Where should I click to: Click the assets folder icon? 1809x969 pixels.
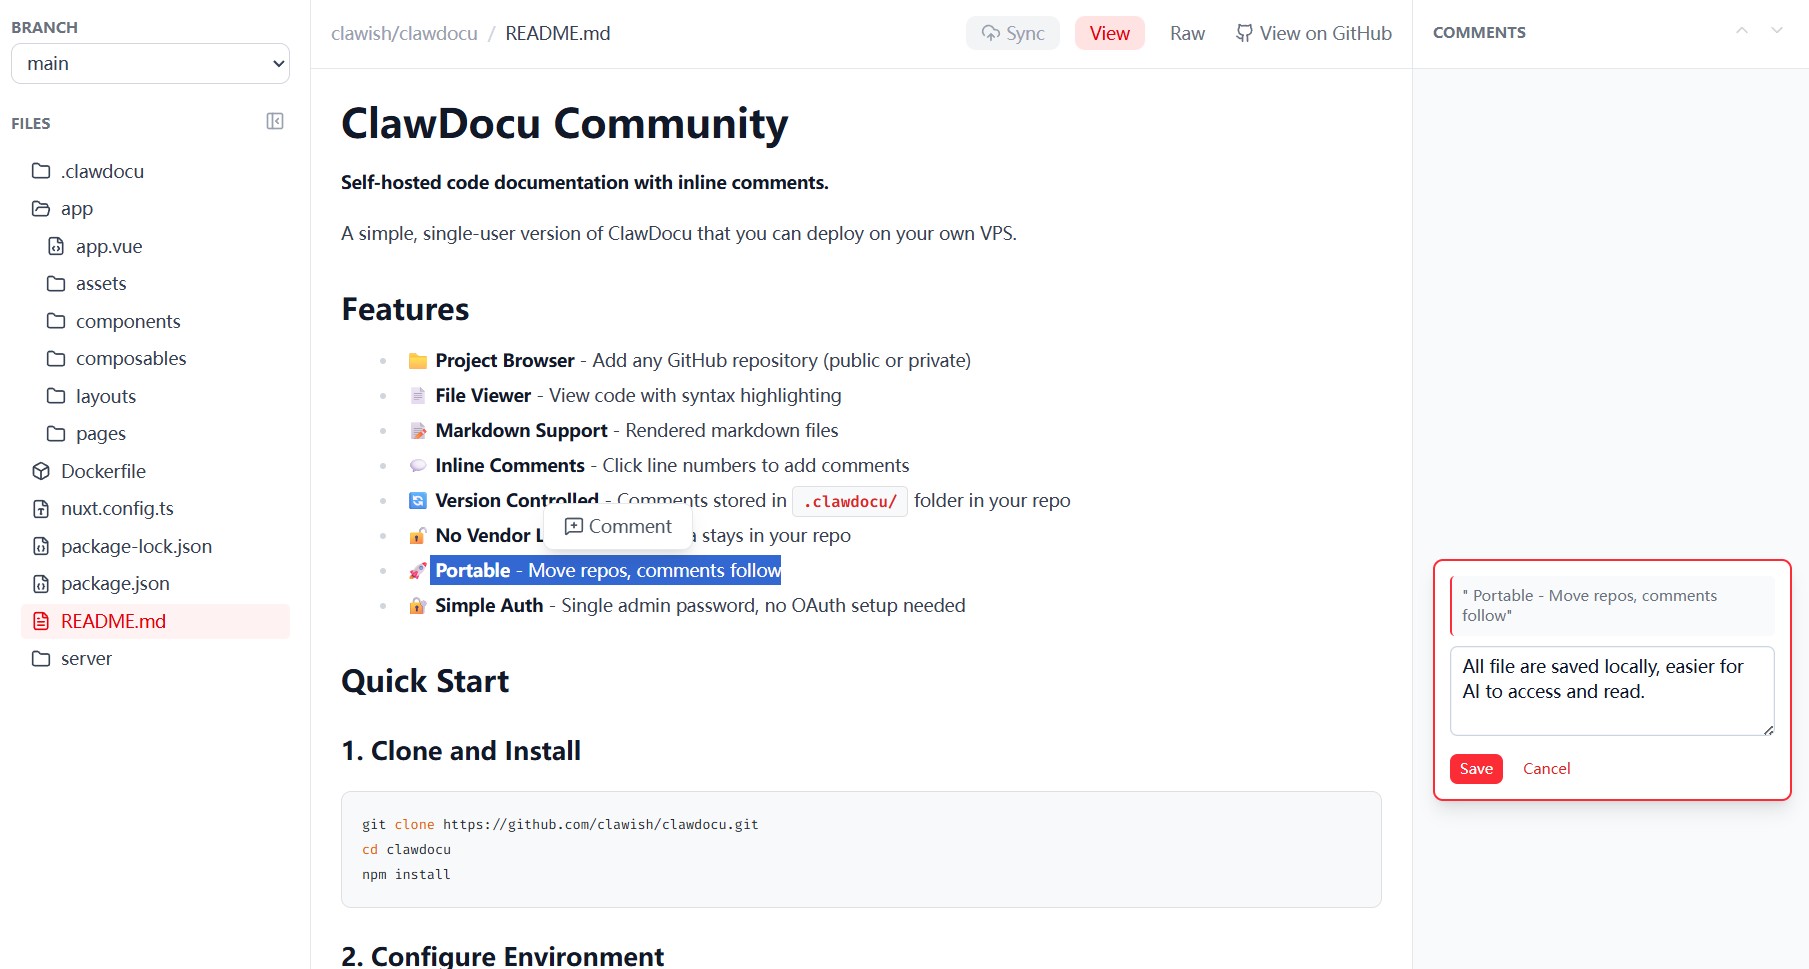point(56,284)
